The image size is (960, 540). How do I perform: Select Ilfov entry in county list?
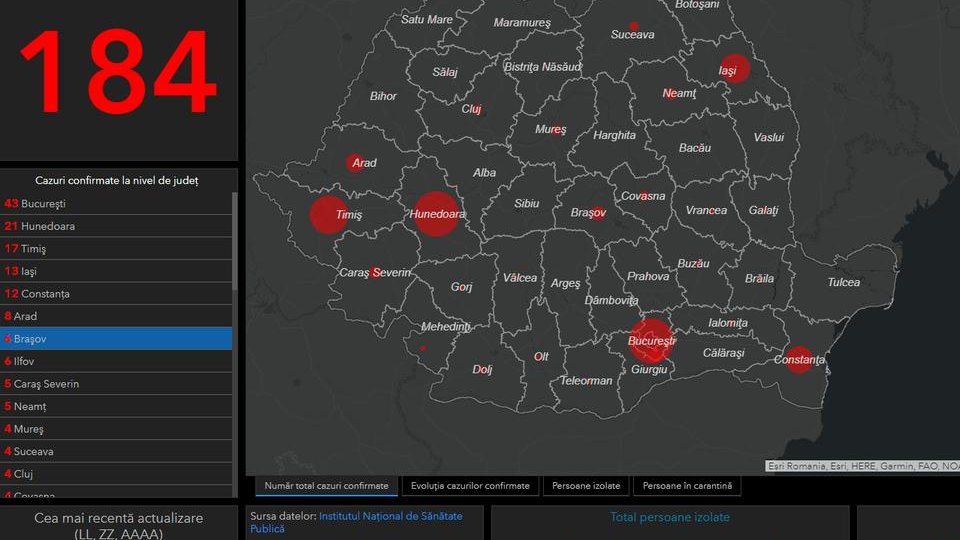tap(116, 361)
